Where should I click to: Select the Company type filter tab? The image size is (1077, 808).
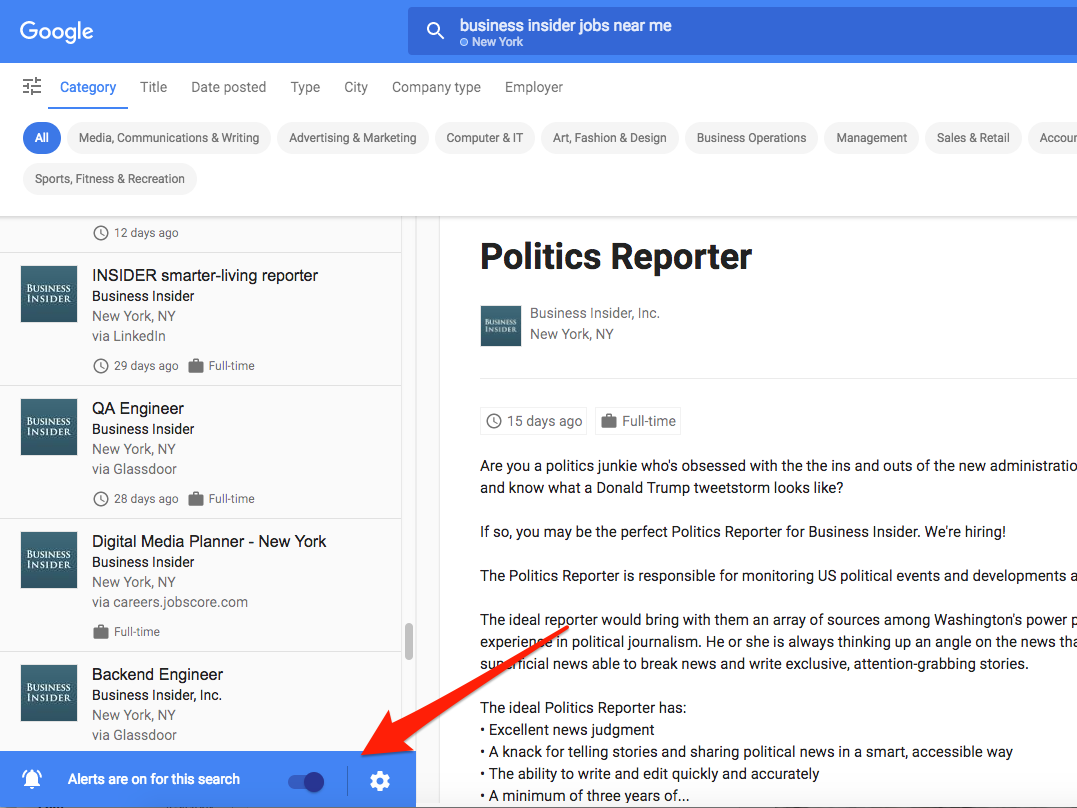[436, 87]
